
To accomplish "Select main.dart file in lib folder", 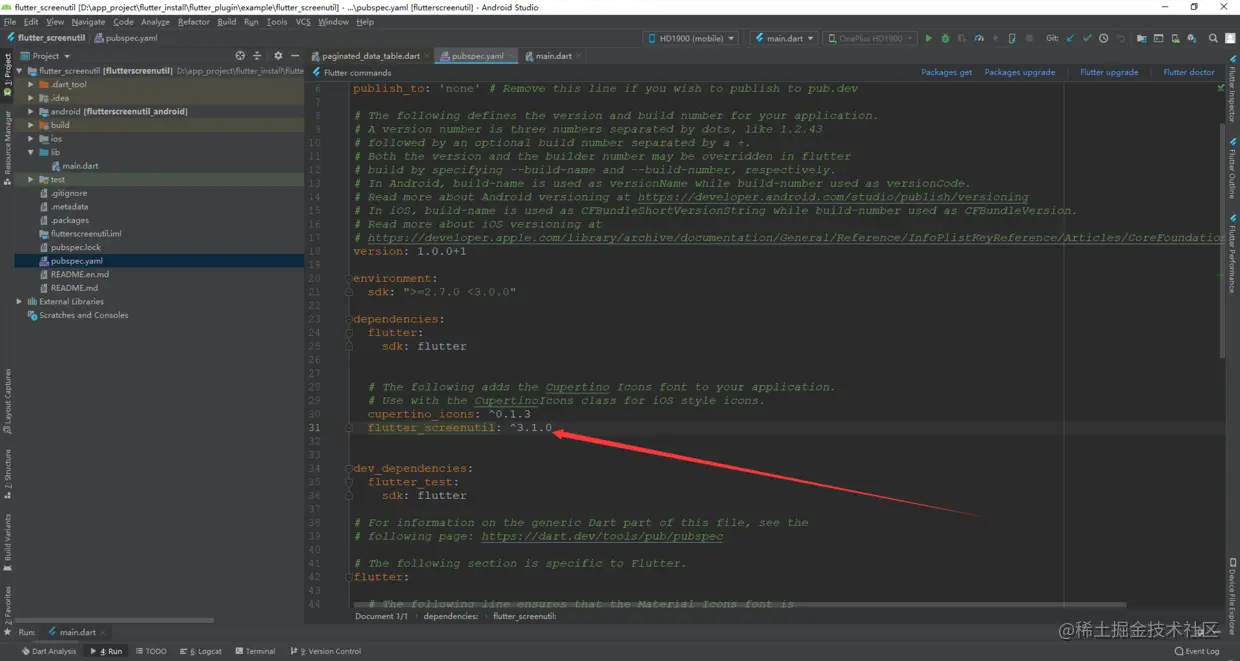I will tap(80, 166).
